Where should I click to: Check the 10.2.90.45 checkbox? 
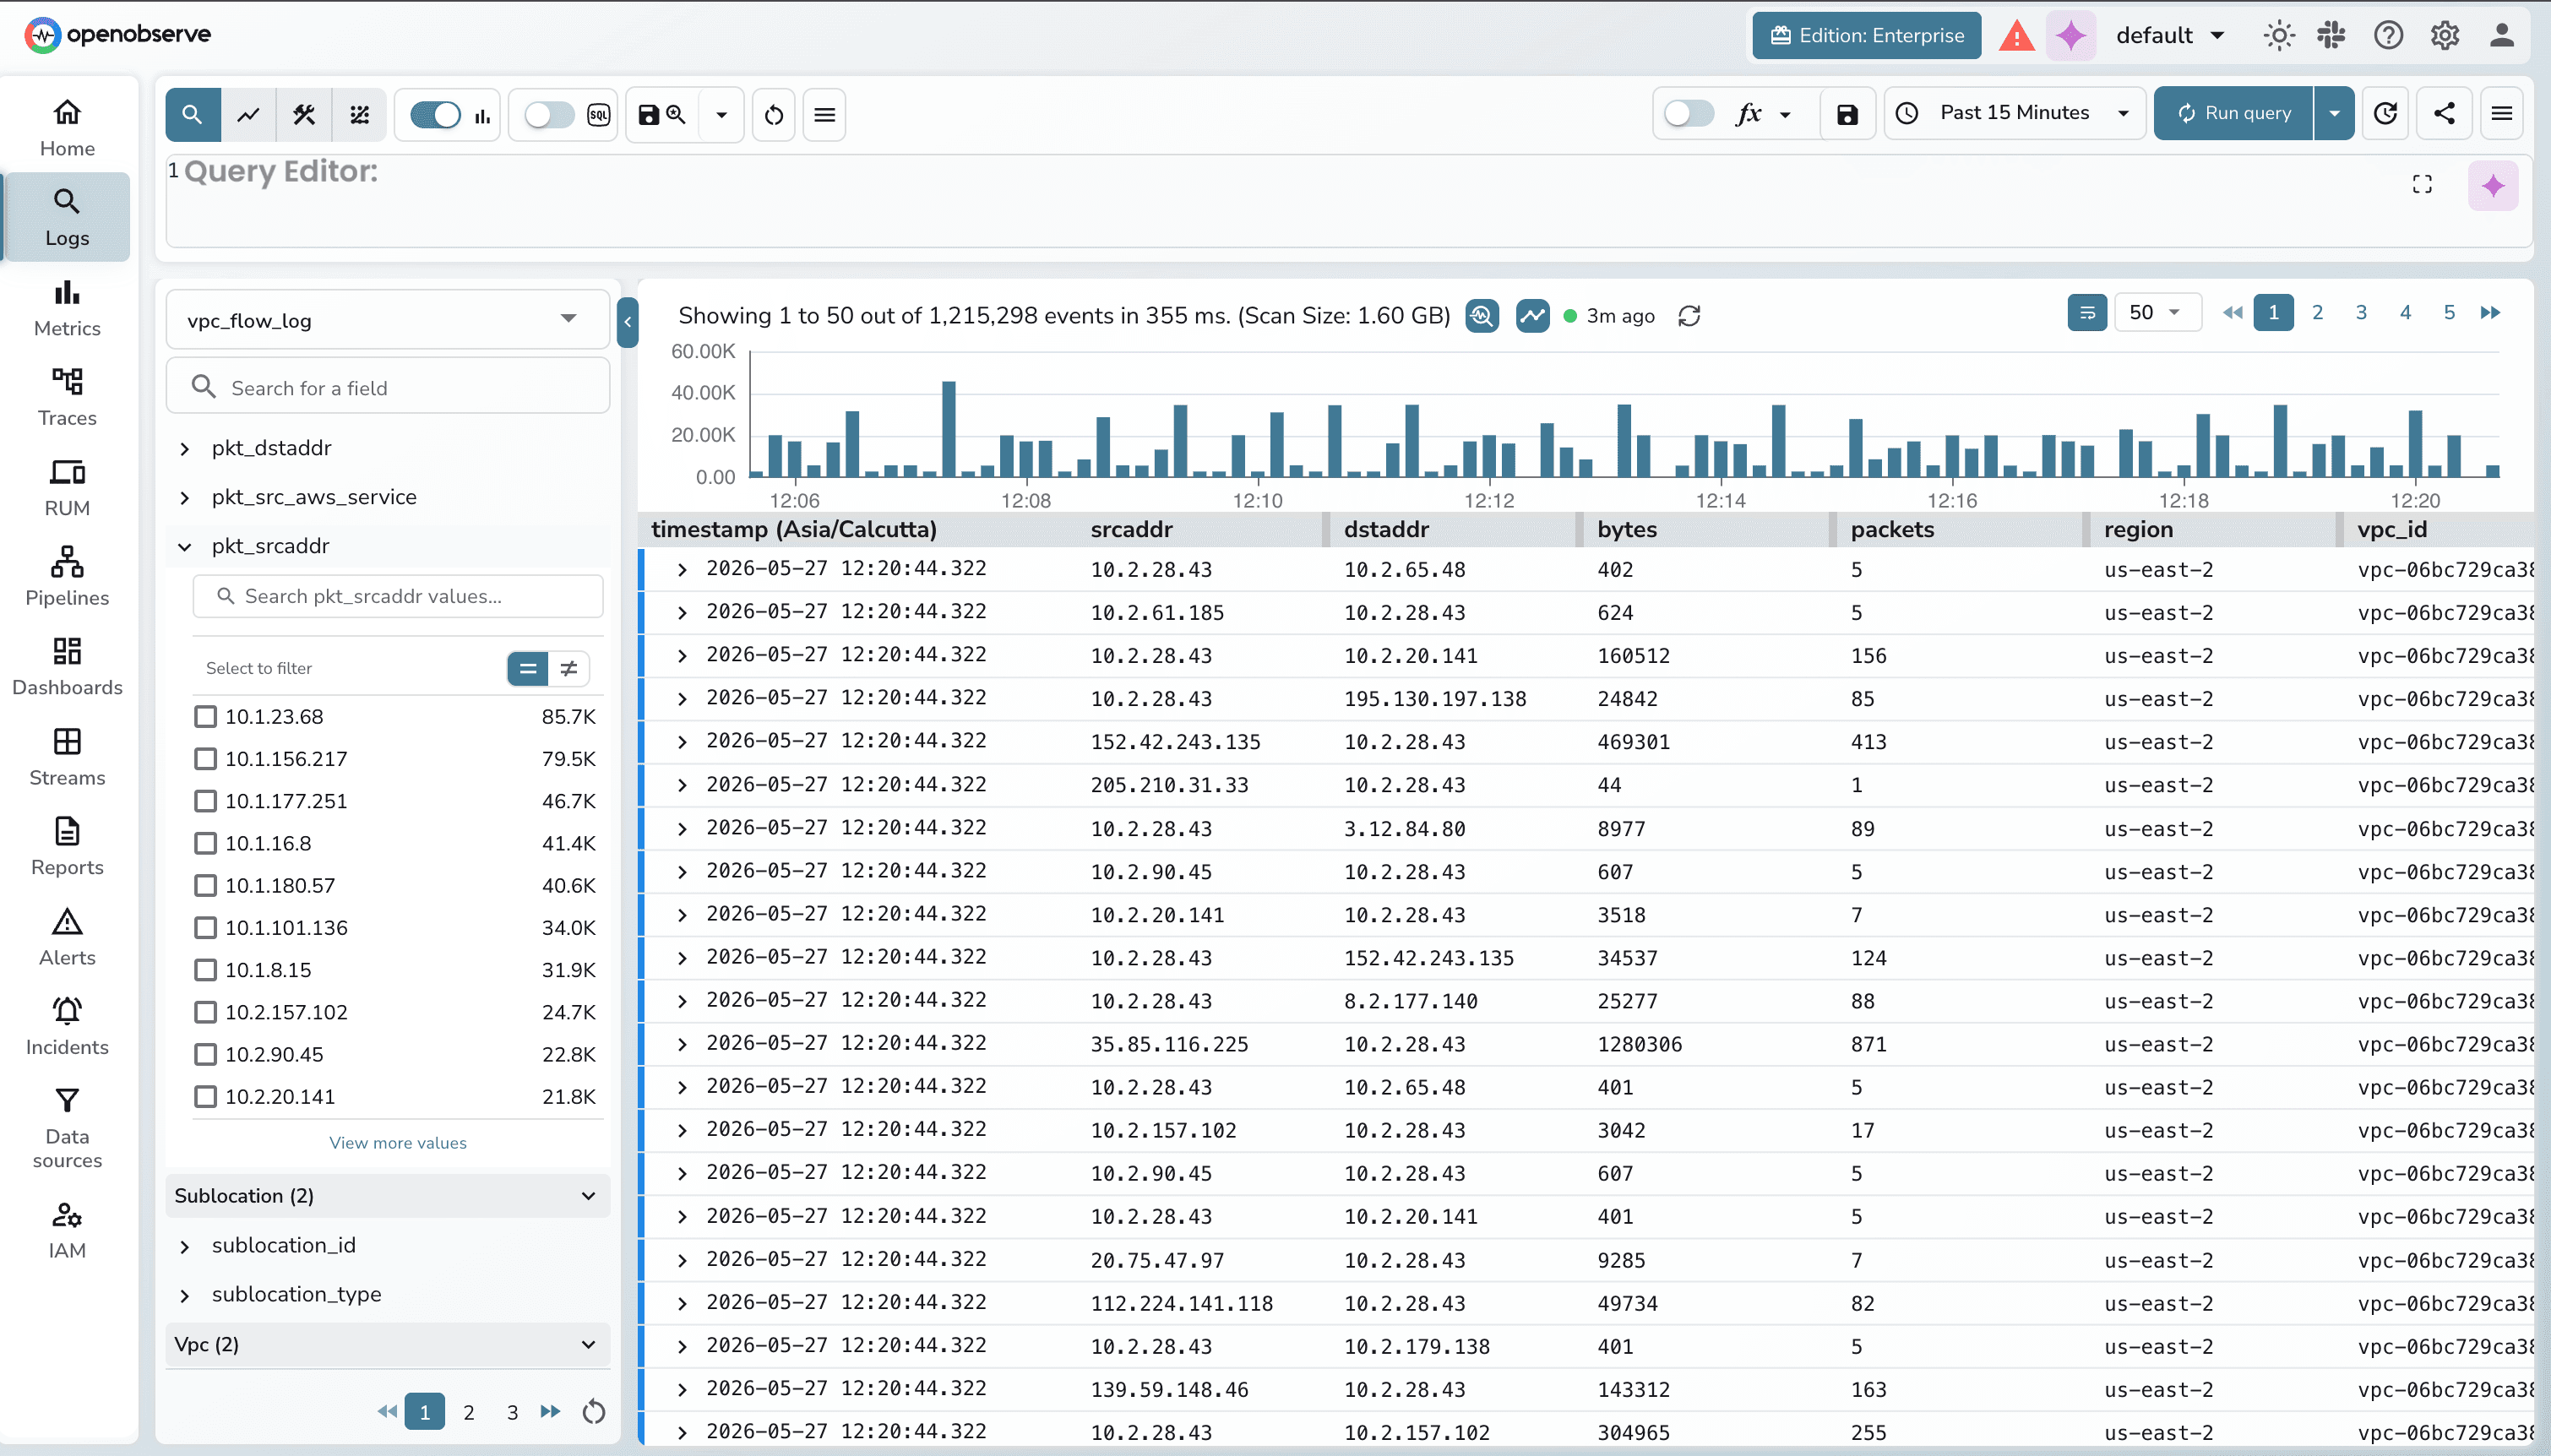point(205,1054)
